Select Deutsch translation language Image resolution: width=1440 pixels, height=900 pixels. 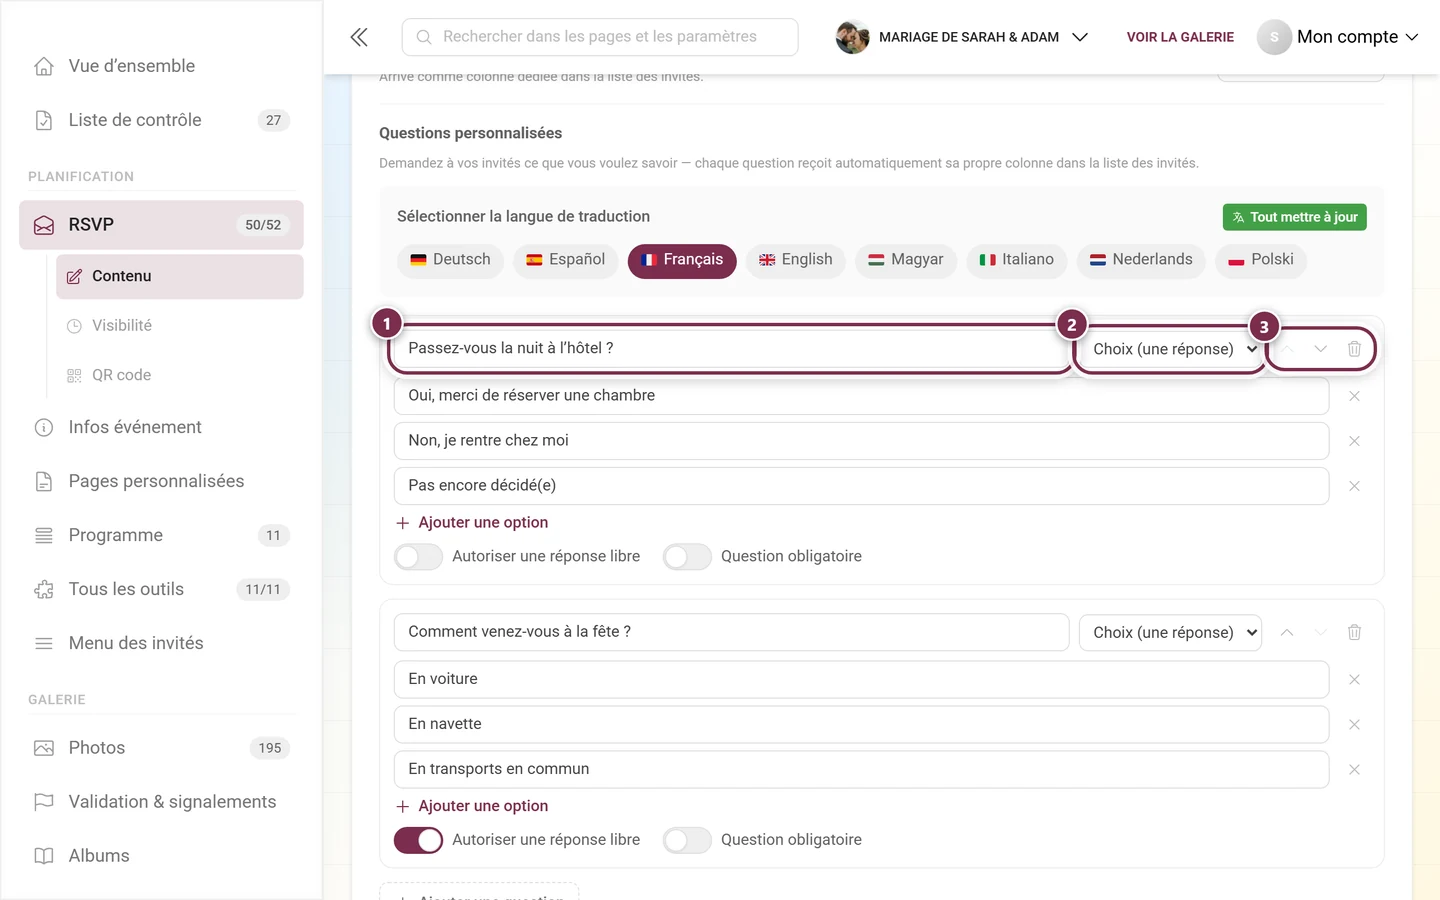450,260
